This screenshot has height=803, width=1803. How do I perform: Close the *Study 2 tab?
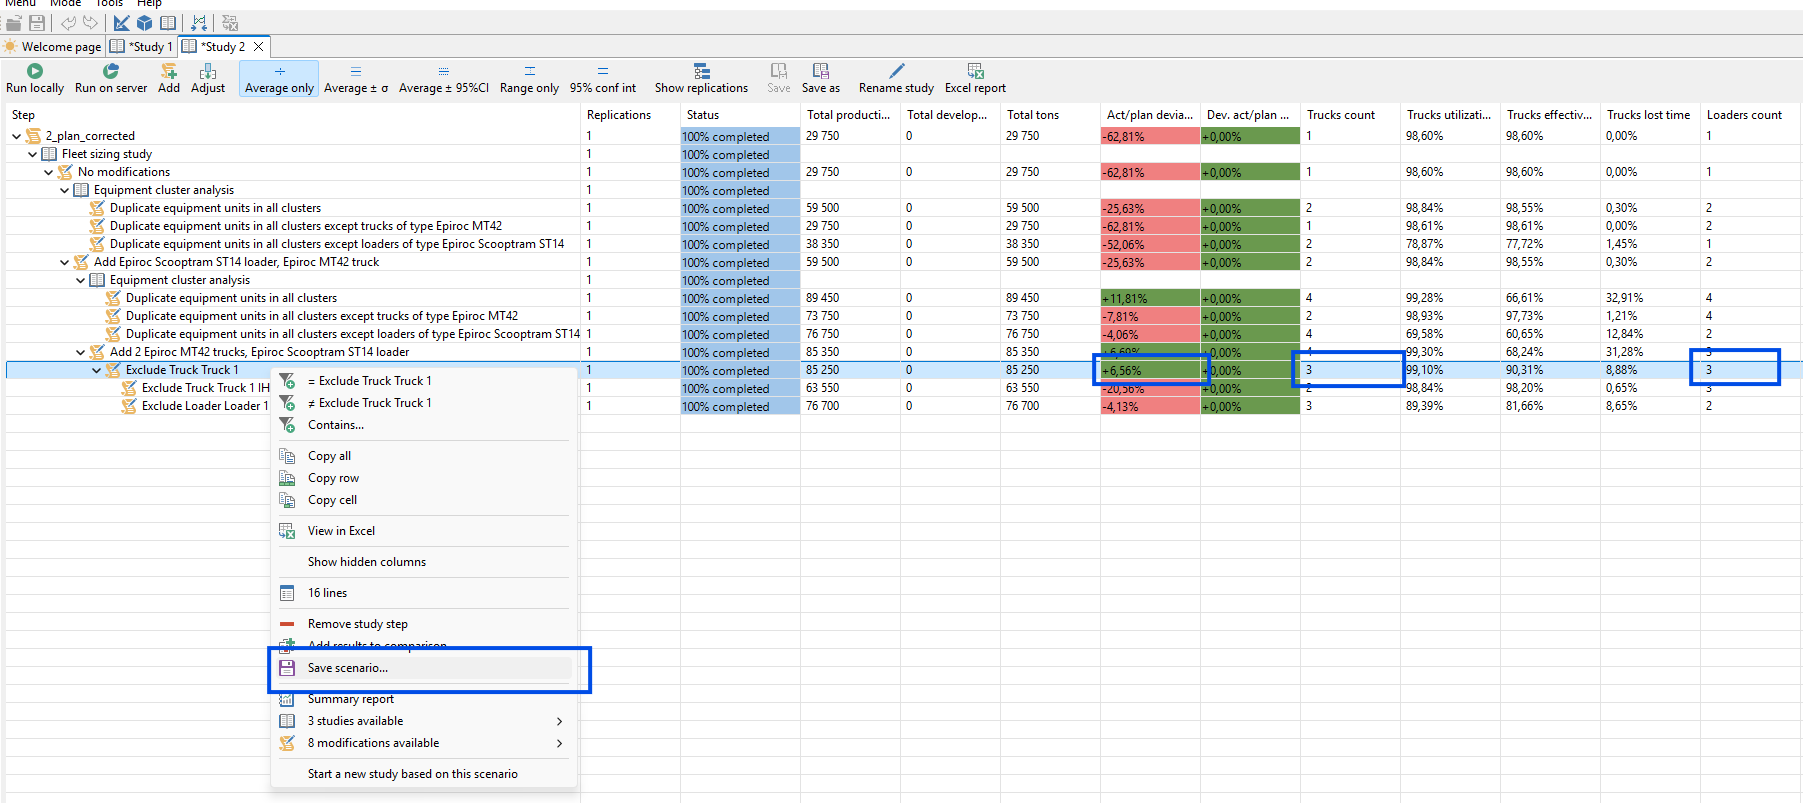point(259,46)
